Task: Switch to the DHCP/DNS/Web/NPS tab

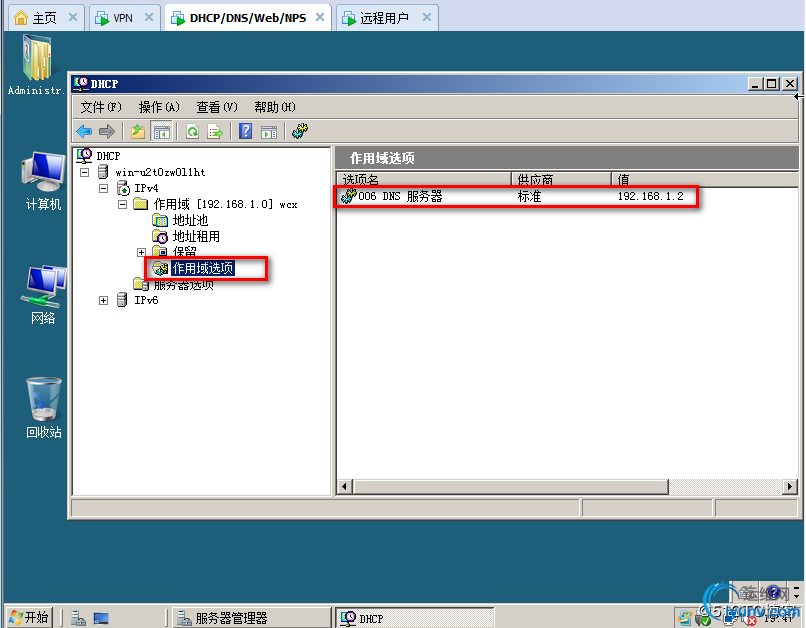Action: pos(248,19)
